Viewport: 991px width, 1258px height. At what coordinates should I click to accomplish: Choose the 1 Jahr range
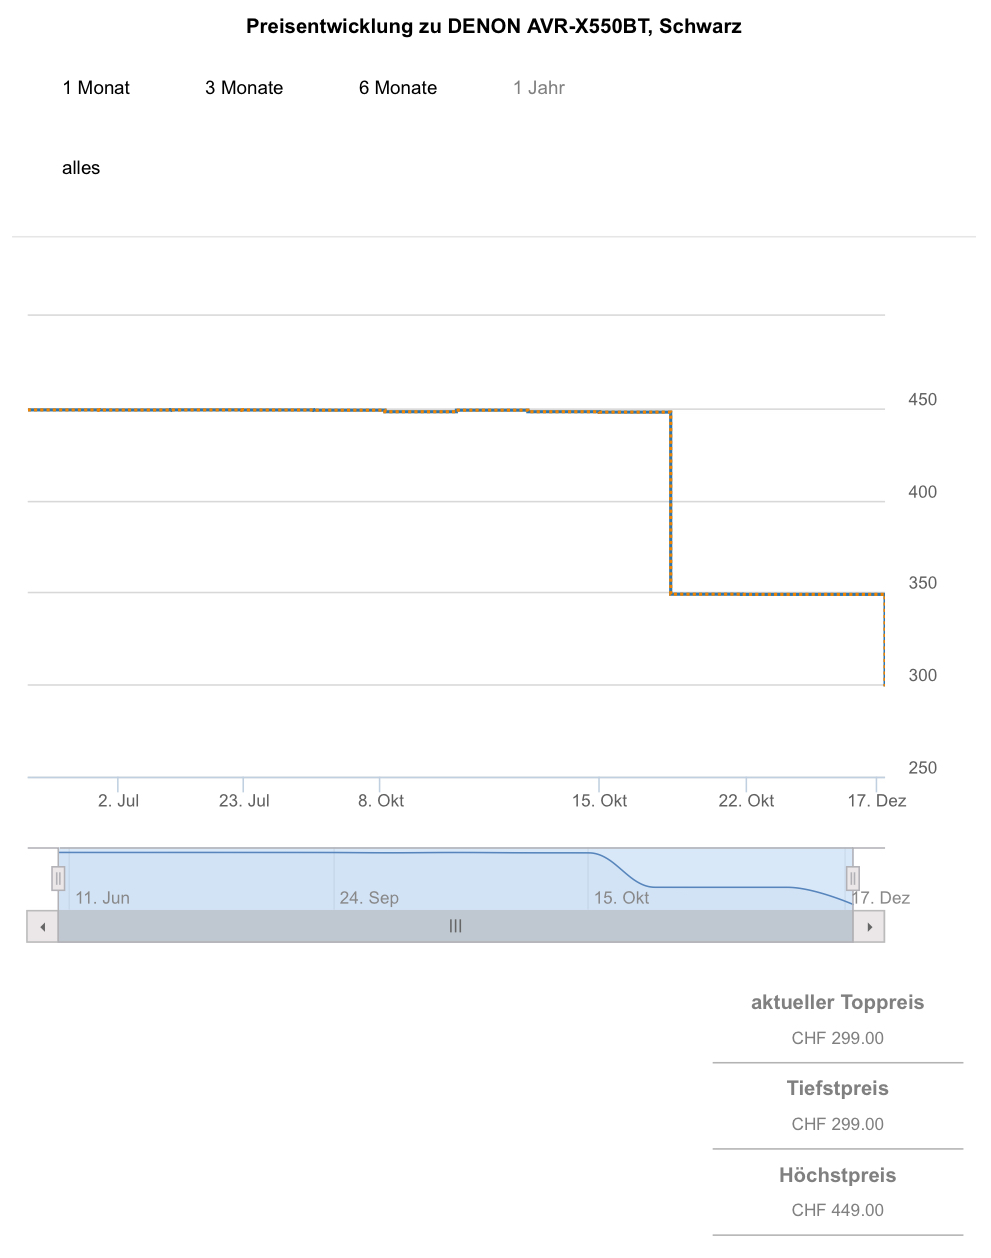[x=539, y=88]
